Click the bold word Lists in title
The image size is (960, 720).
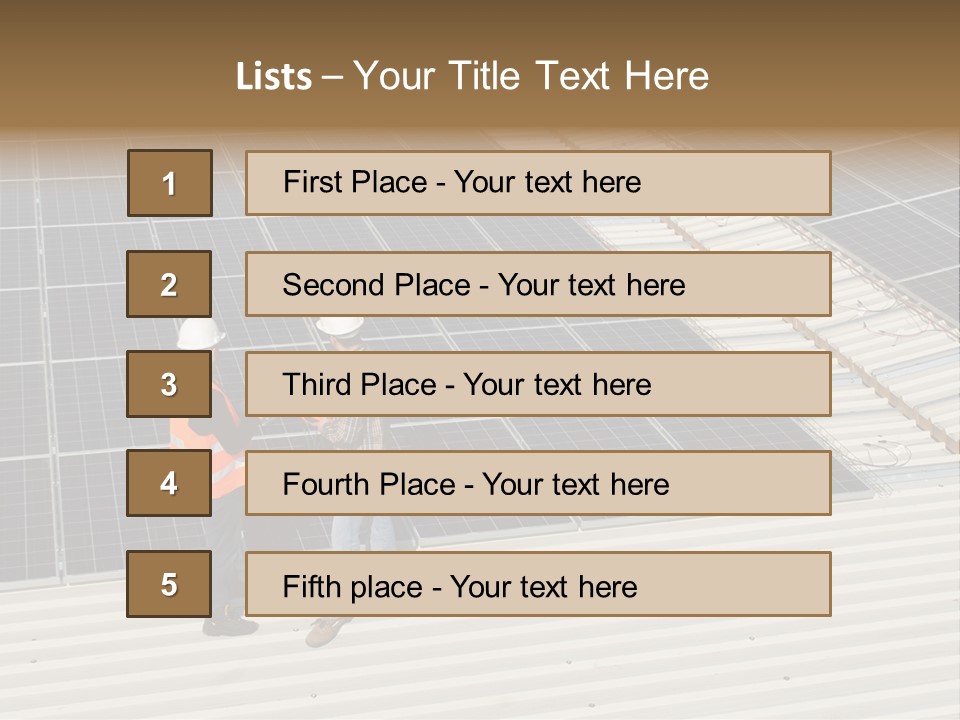273,77
